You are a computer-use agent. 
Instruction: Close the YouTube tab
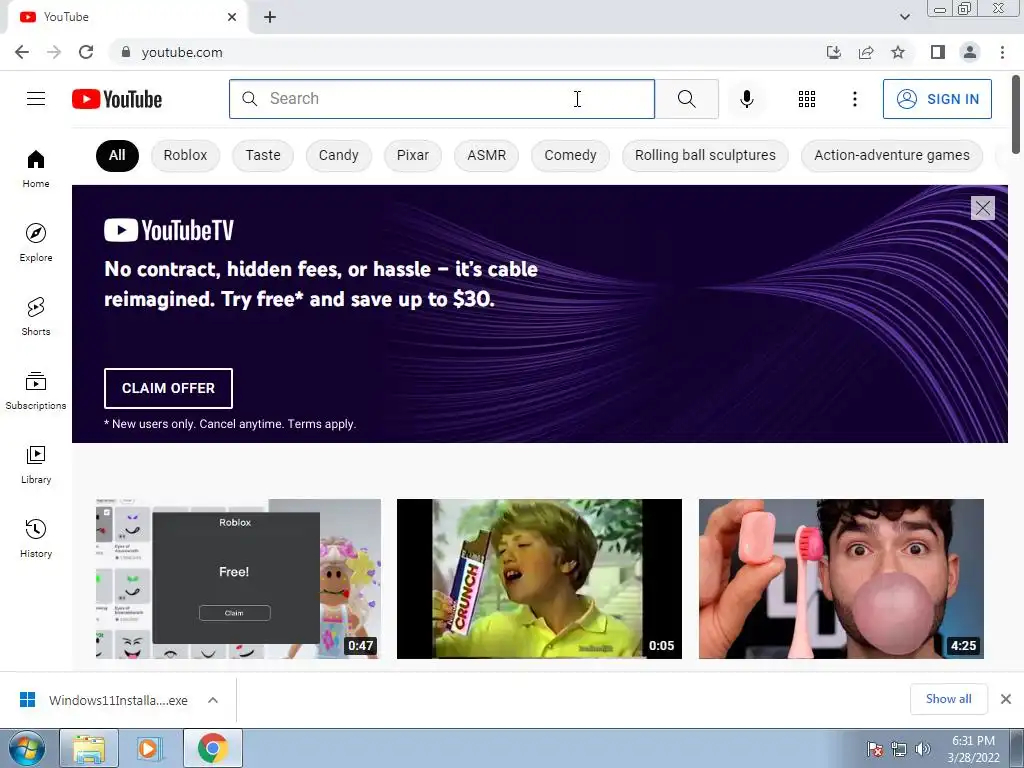[x=232, y=17]
